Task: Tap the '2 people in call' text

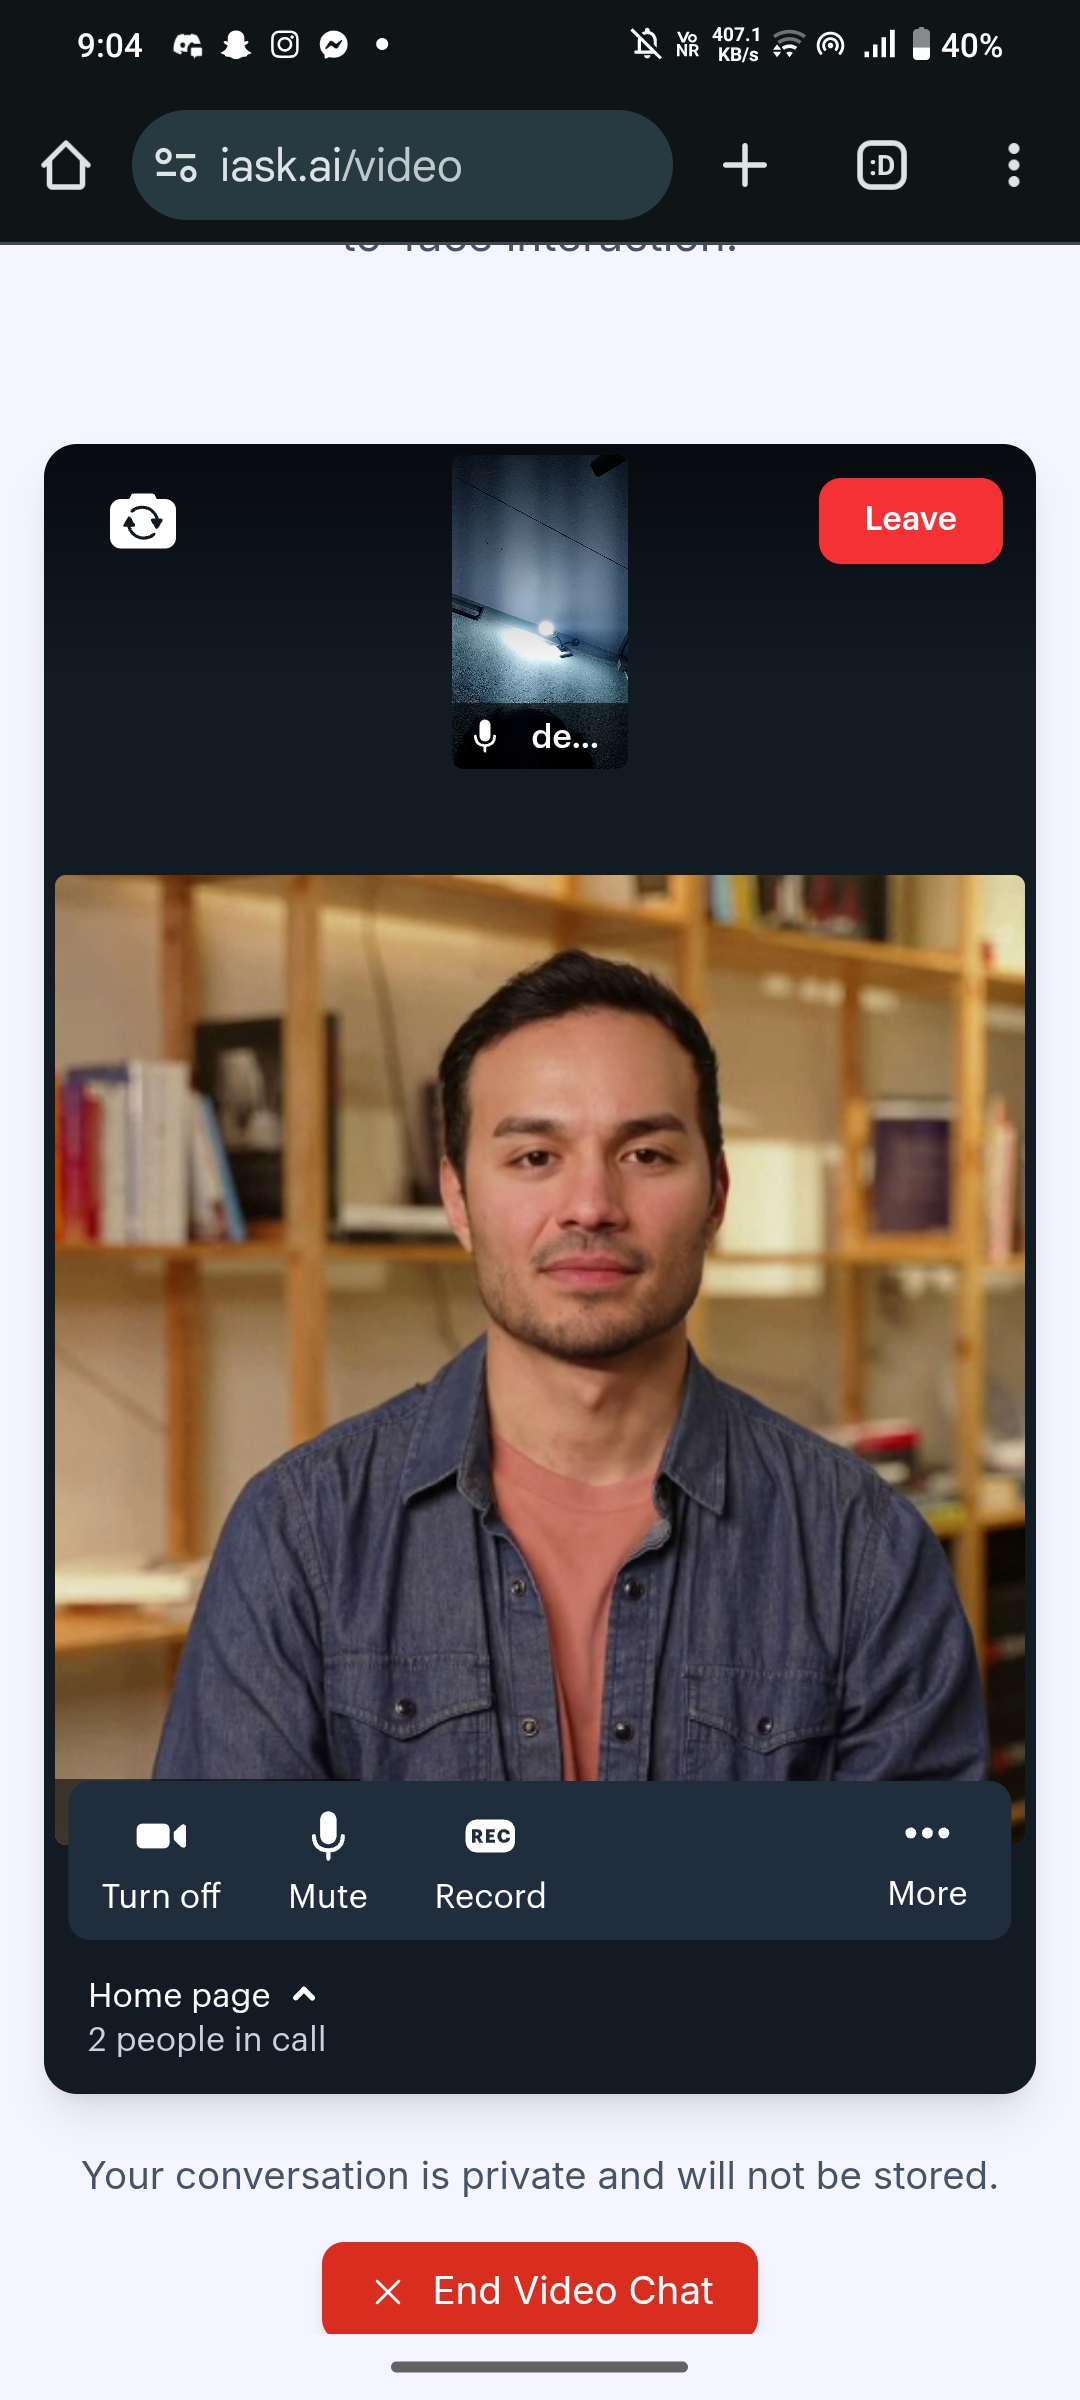Action: pos(207,2039)
